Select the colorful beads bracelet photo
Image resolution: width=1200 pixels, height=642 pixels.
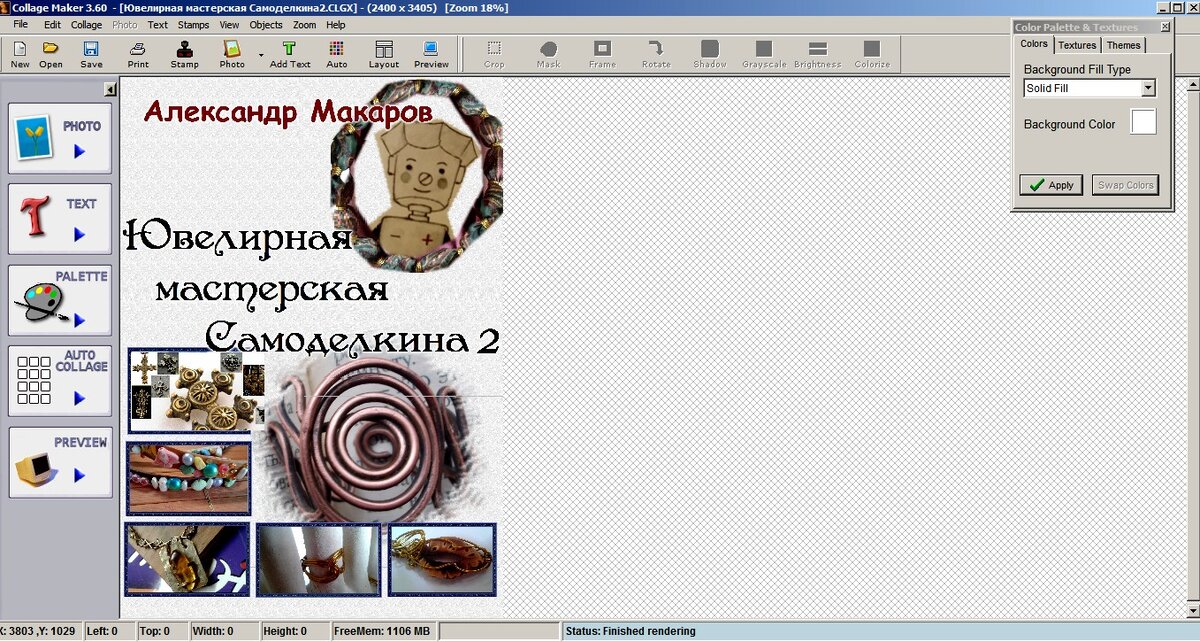(188, 478)
